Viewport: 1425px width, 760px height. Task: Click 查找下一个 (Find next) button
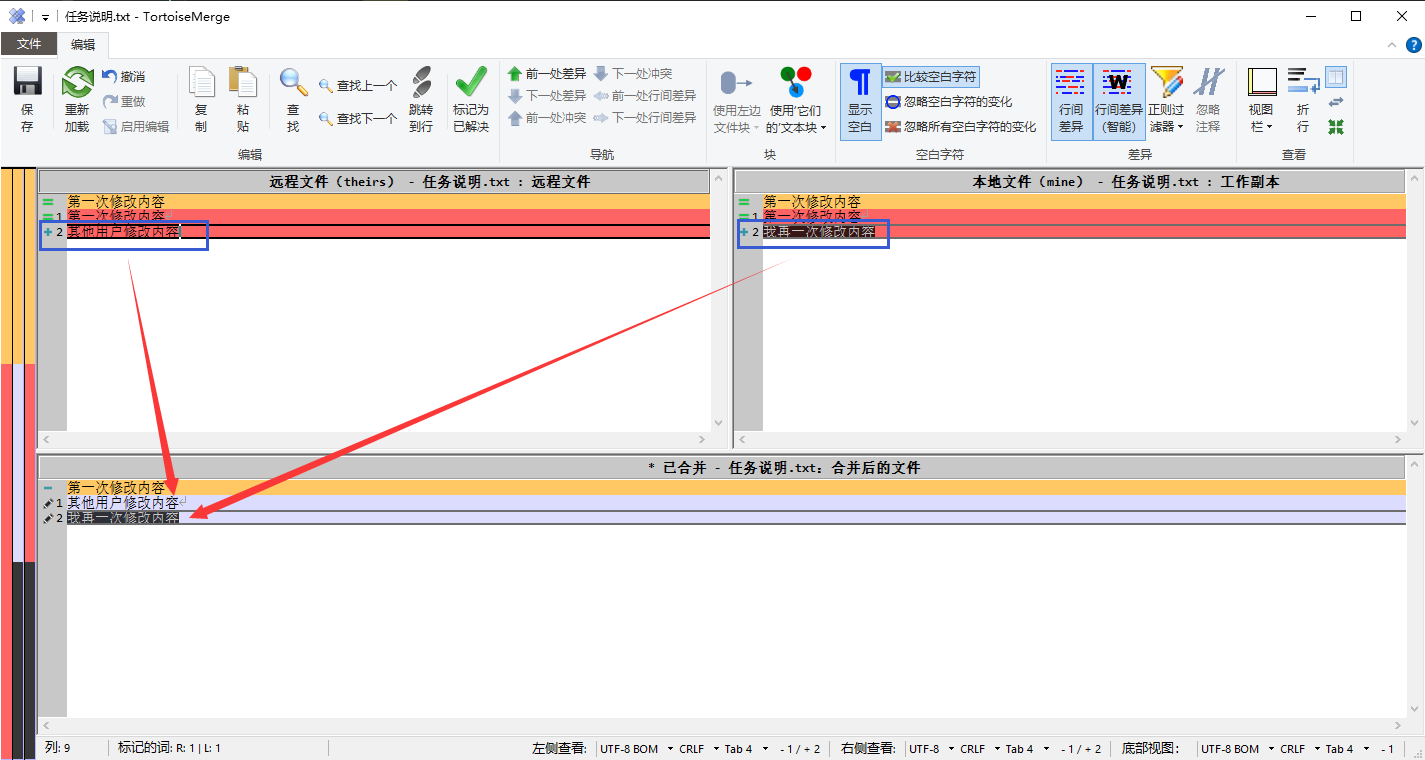point(358,119)
